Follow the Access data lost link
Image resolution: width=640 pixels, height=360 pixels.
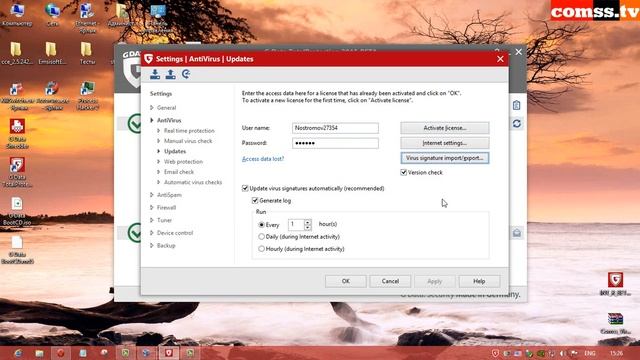coord(263,159)
